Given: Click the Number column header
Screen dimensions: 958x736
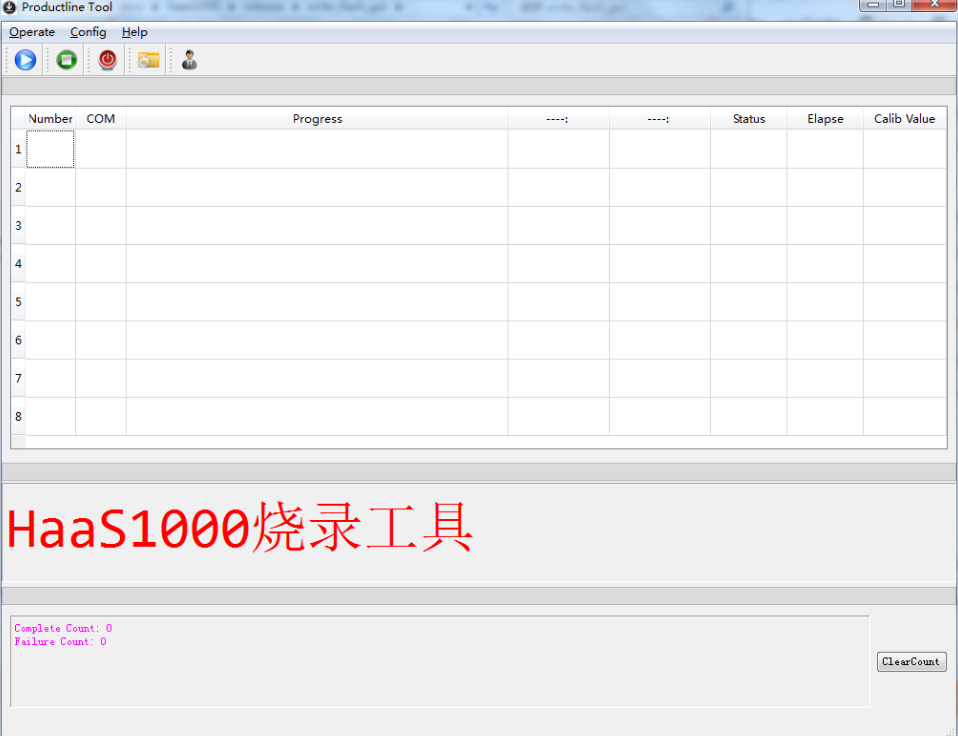Looking at the screenshot, I should [50, 118].
